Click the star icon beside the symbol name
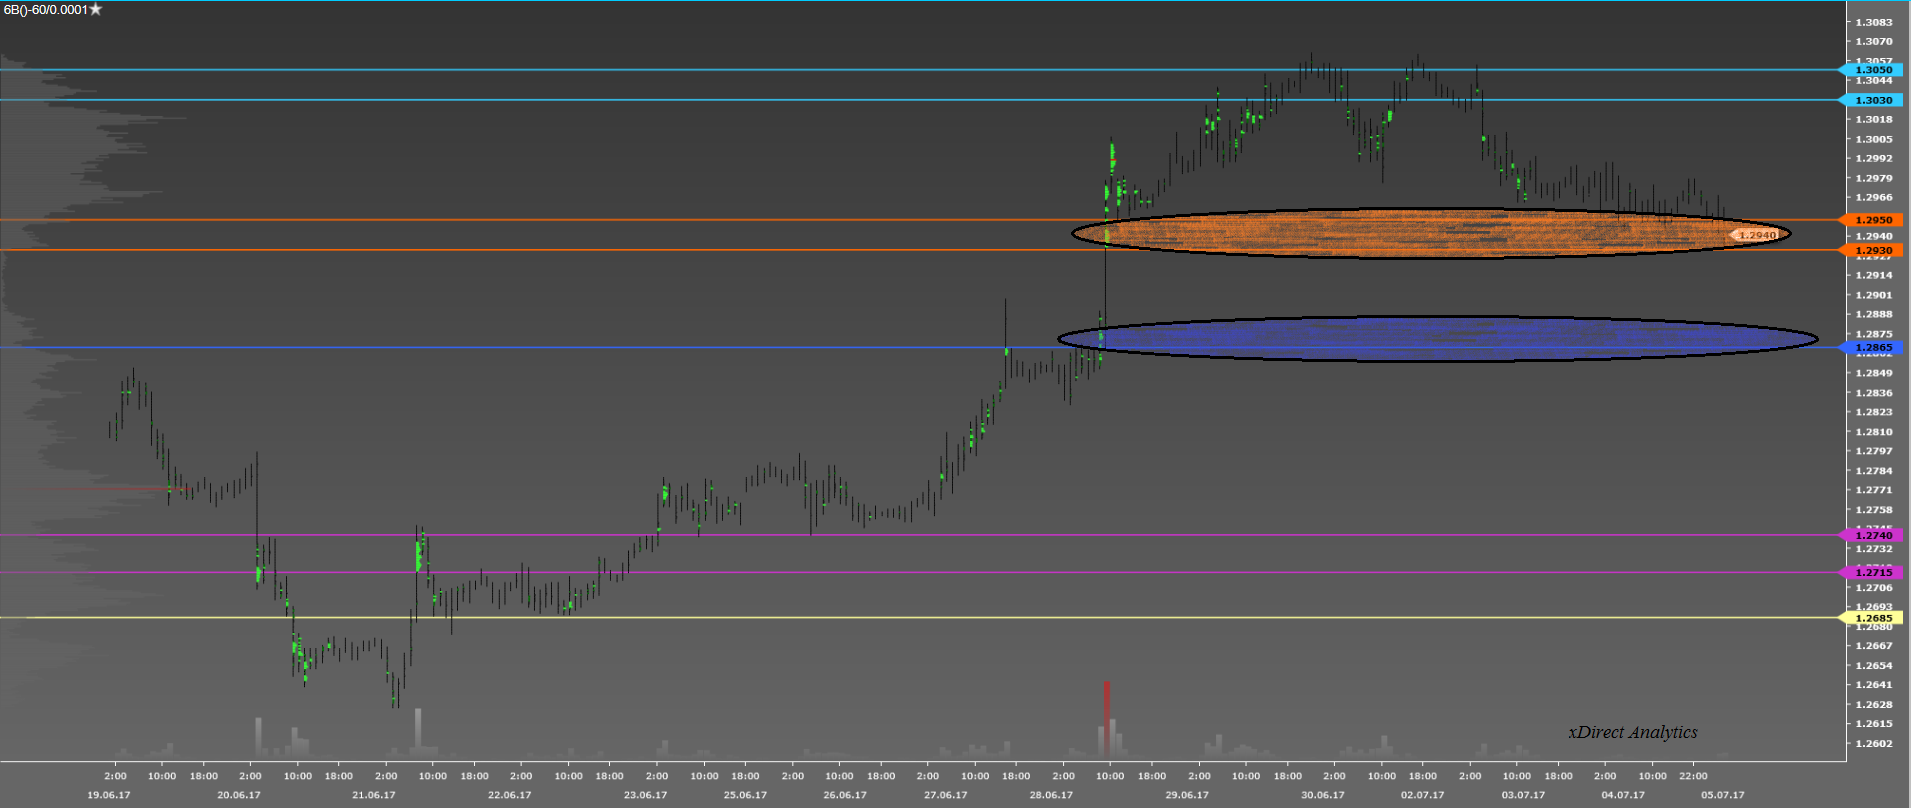 96,10
